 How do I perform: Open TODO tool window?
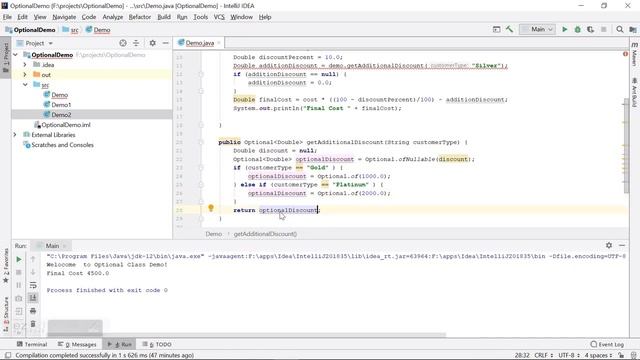(x=157, y=344)
